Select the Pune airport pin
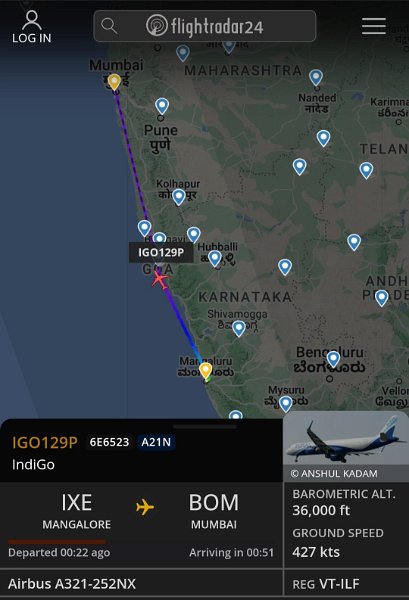Viewport: 409px width, 600px height. point(162,106)
